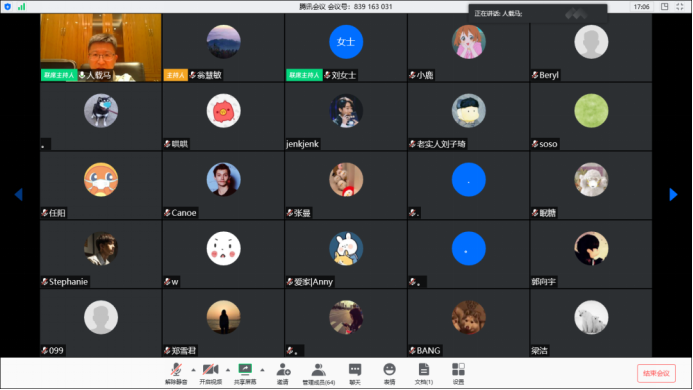
Task: Click the blue security shield icon
Action: tap(8, 7)
